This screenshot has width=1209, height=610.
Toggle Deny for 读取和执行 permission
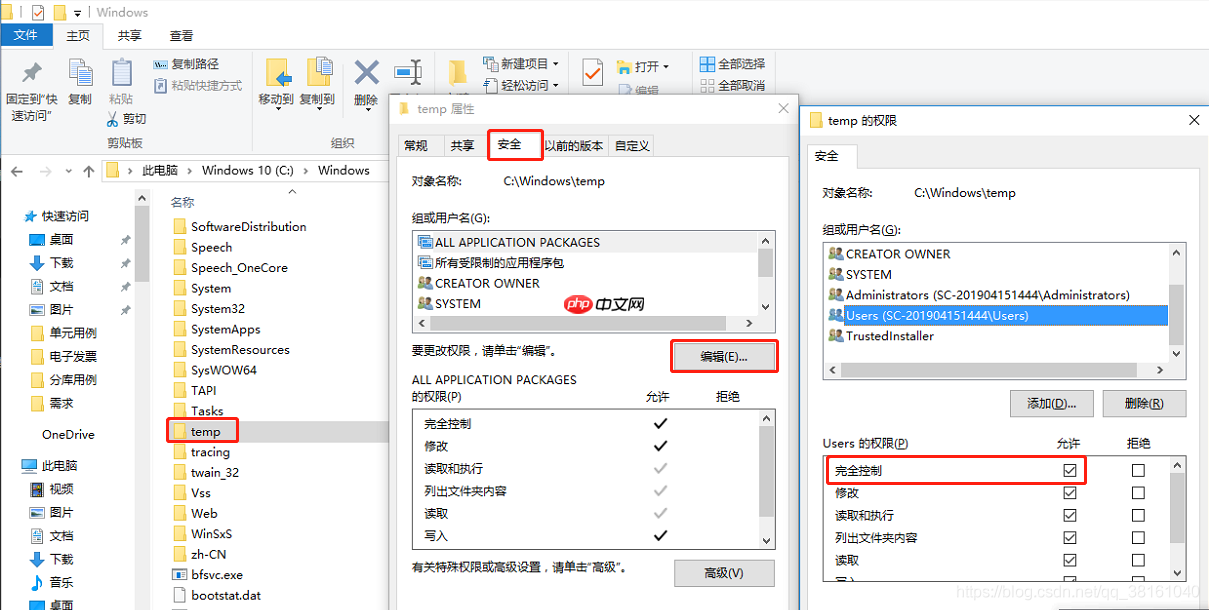1138,516
